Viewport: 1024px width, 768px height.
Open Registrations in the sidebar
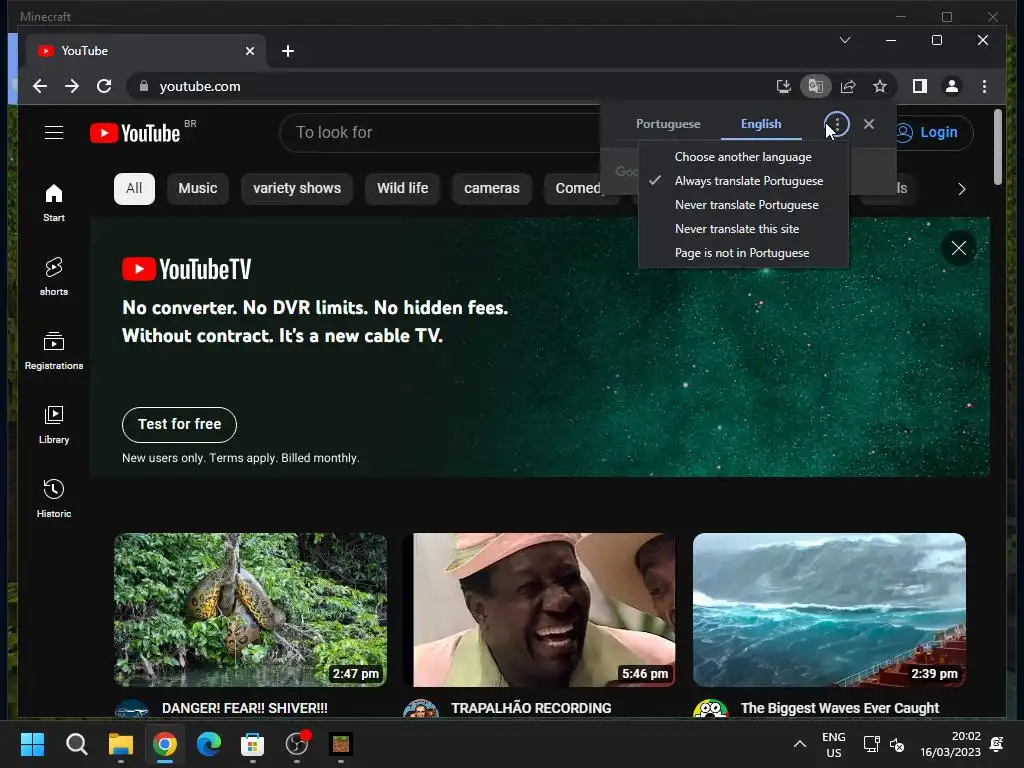54,351
